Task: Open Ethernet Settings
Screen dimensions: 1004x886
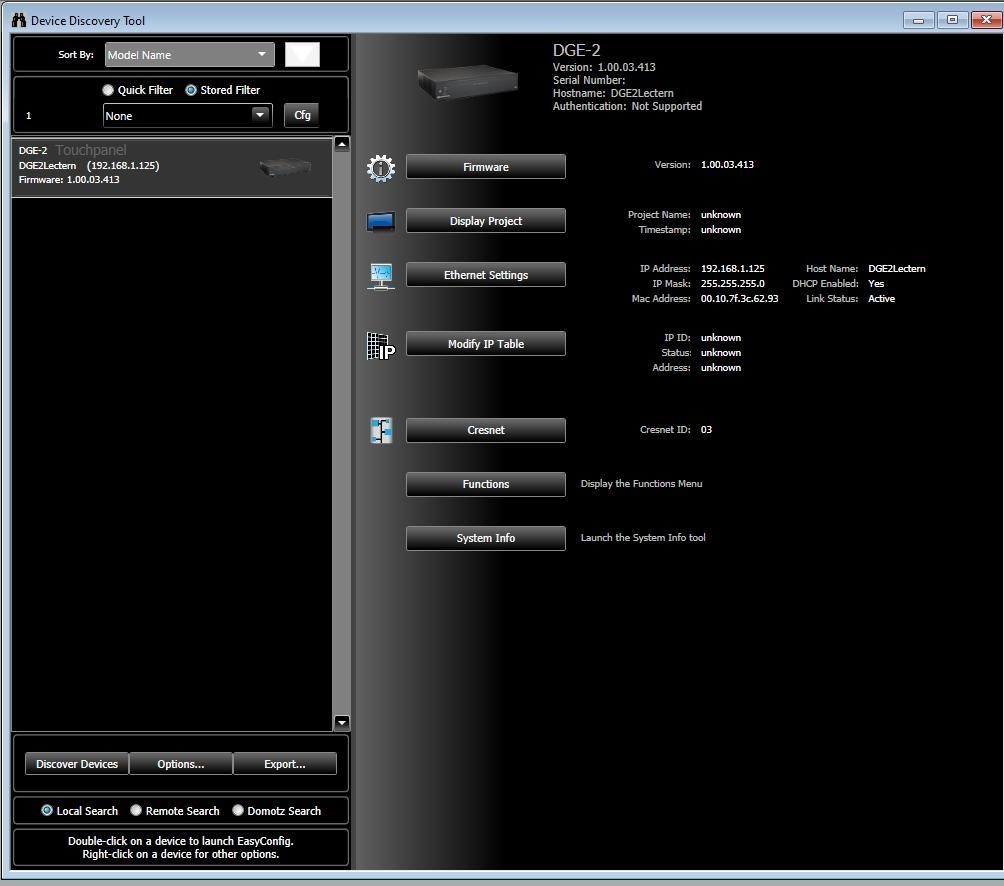Action: [486, 275]
